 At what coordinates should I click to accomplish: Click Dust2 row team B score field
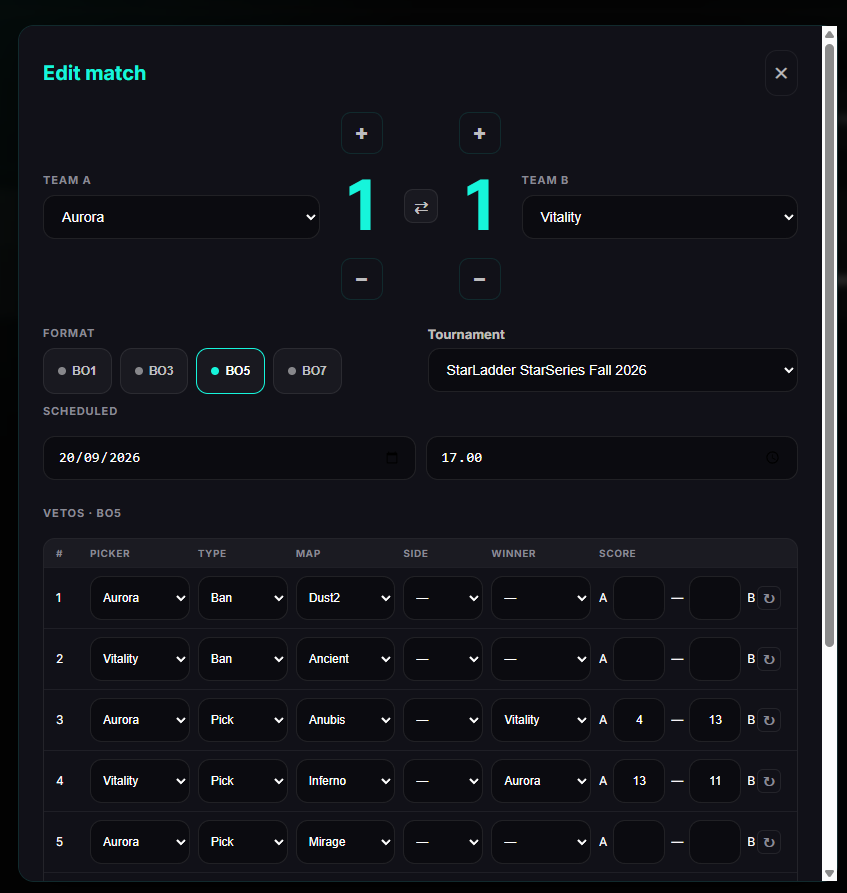pos(715,598)
